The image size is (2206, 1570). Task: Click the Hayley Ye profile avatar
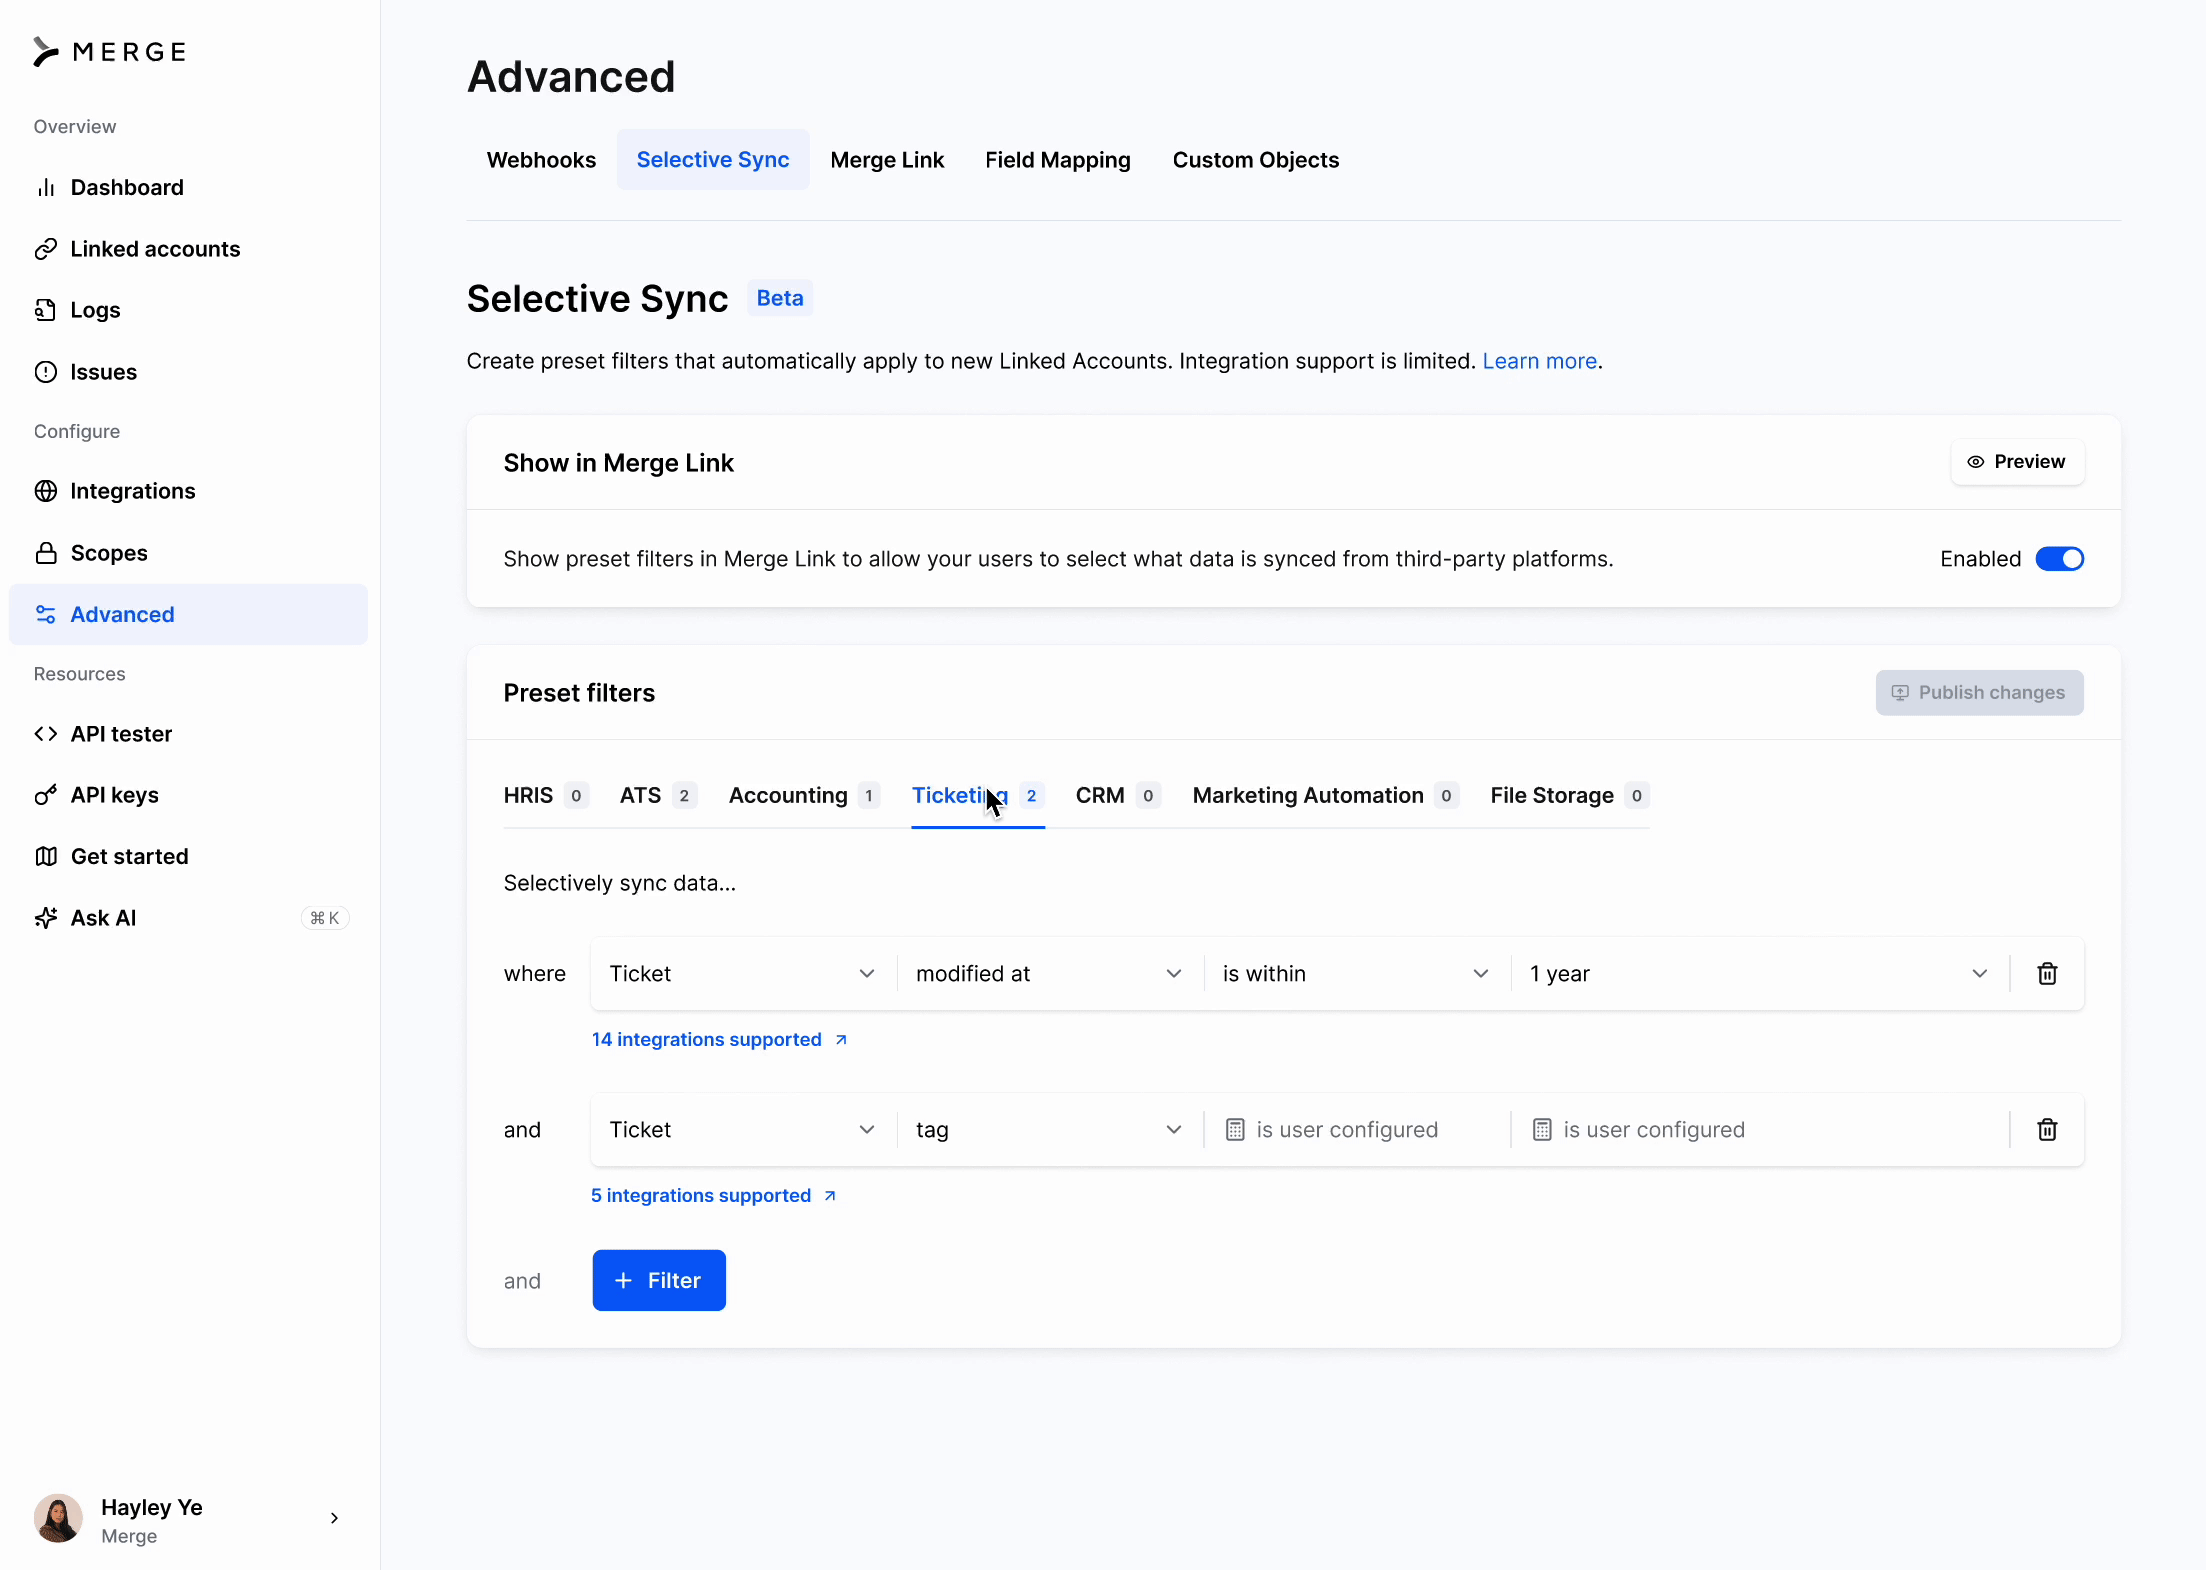(58, 1519)
